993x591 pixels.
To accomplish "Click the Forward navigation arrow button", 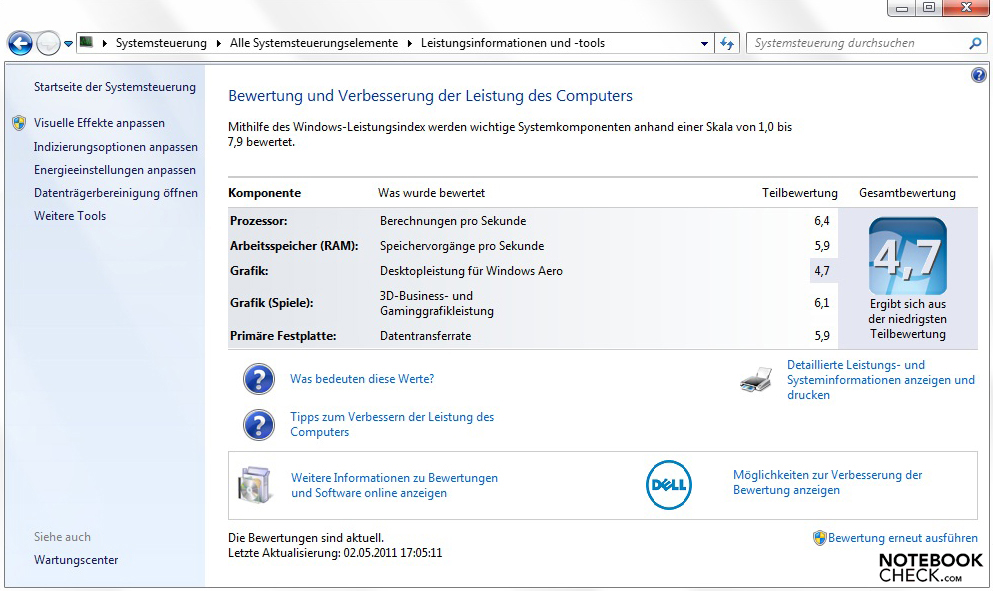I will (x=48, y=43).
